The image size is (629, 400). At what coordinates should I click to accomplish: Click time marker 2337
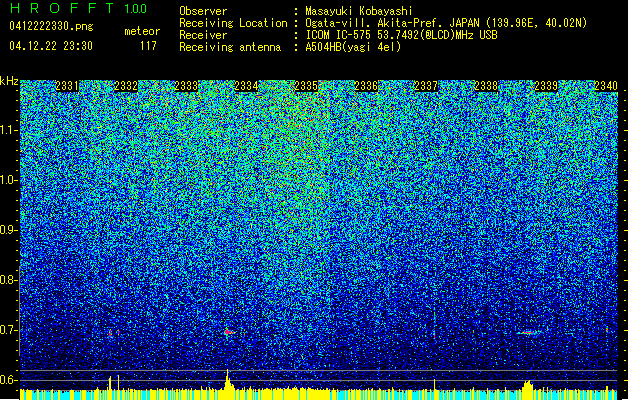coord(426,86)
